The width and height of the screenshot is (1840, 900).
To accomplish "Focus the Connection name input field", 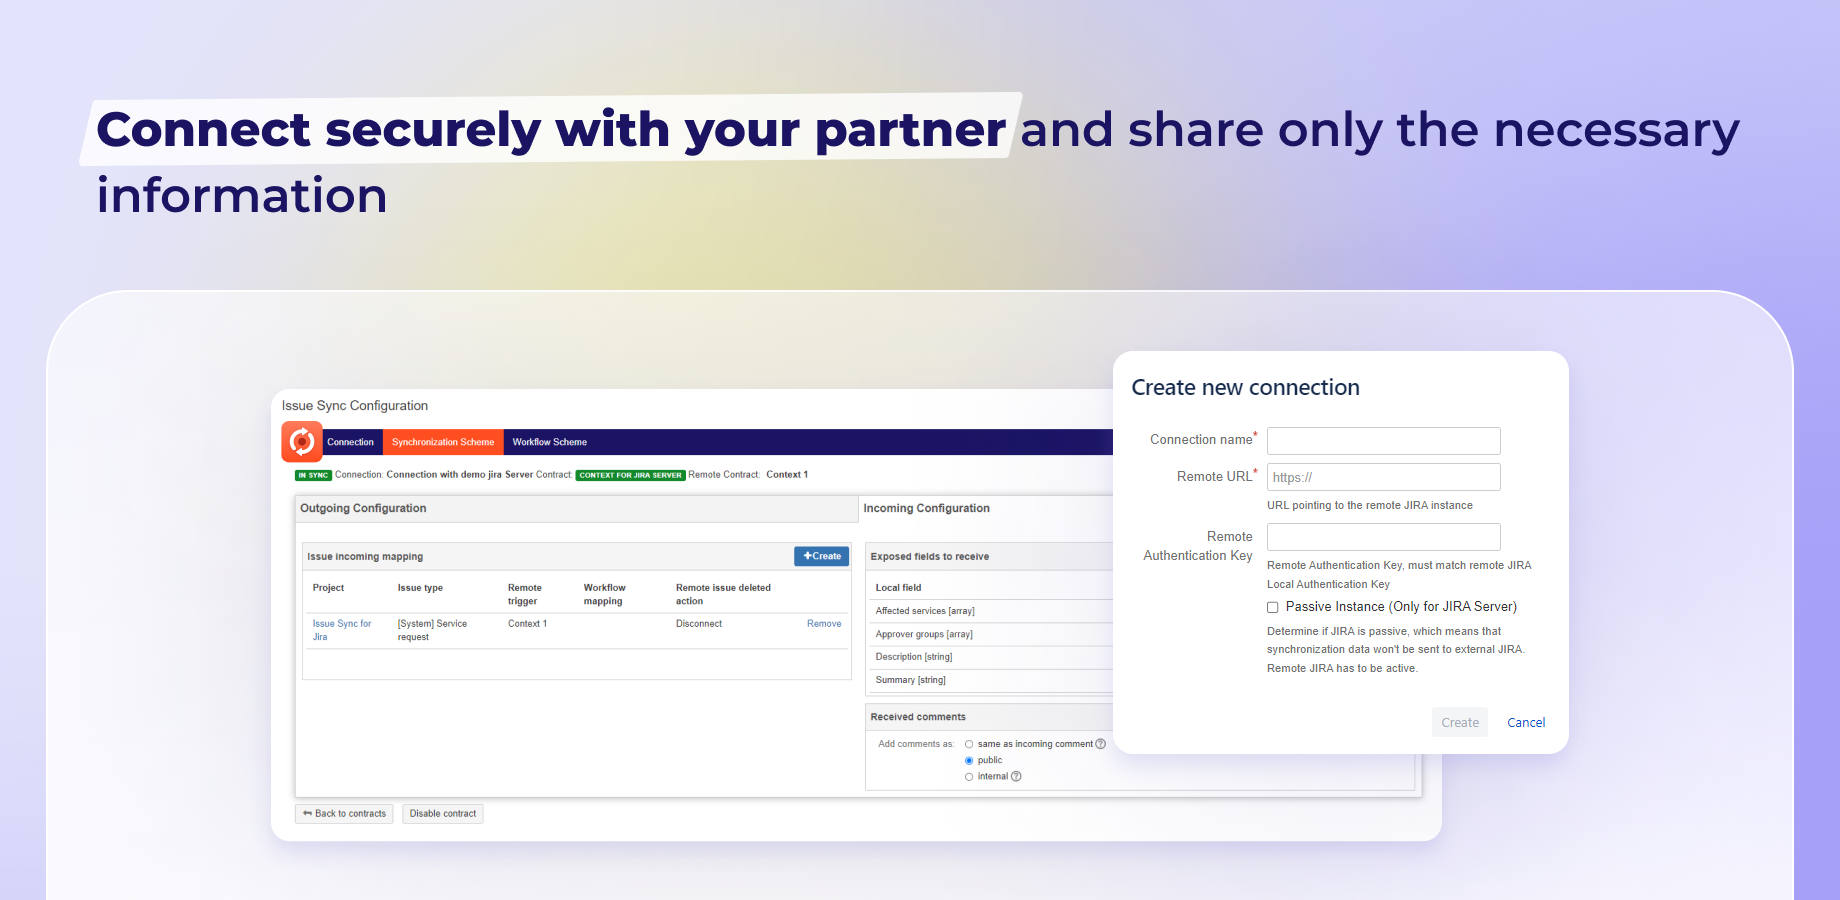I will coord(1384,441).
